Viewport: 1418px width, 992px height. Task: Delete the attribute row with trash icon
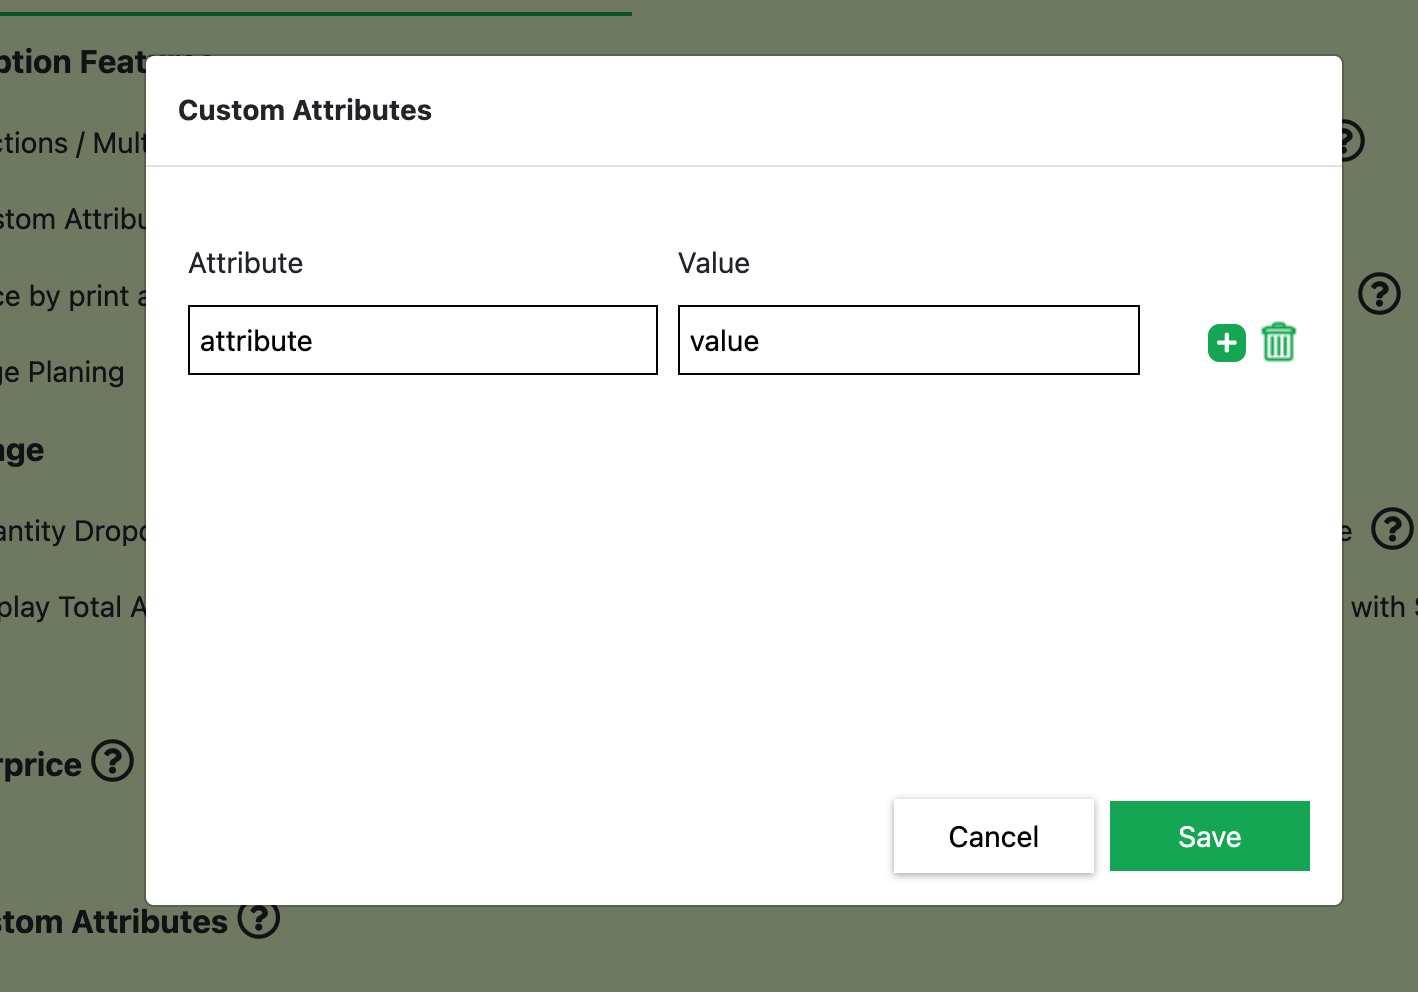(1278, 342)
